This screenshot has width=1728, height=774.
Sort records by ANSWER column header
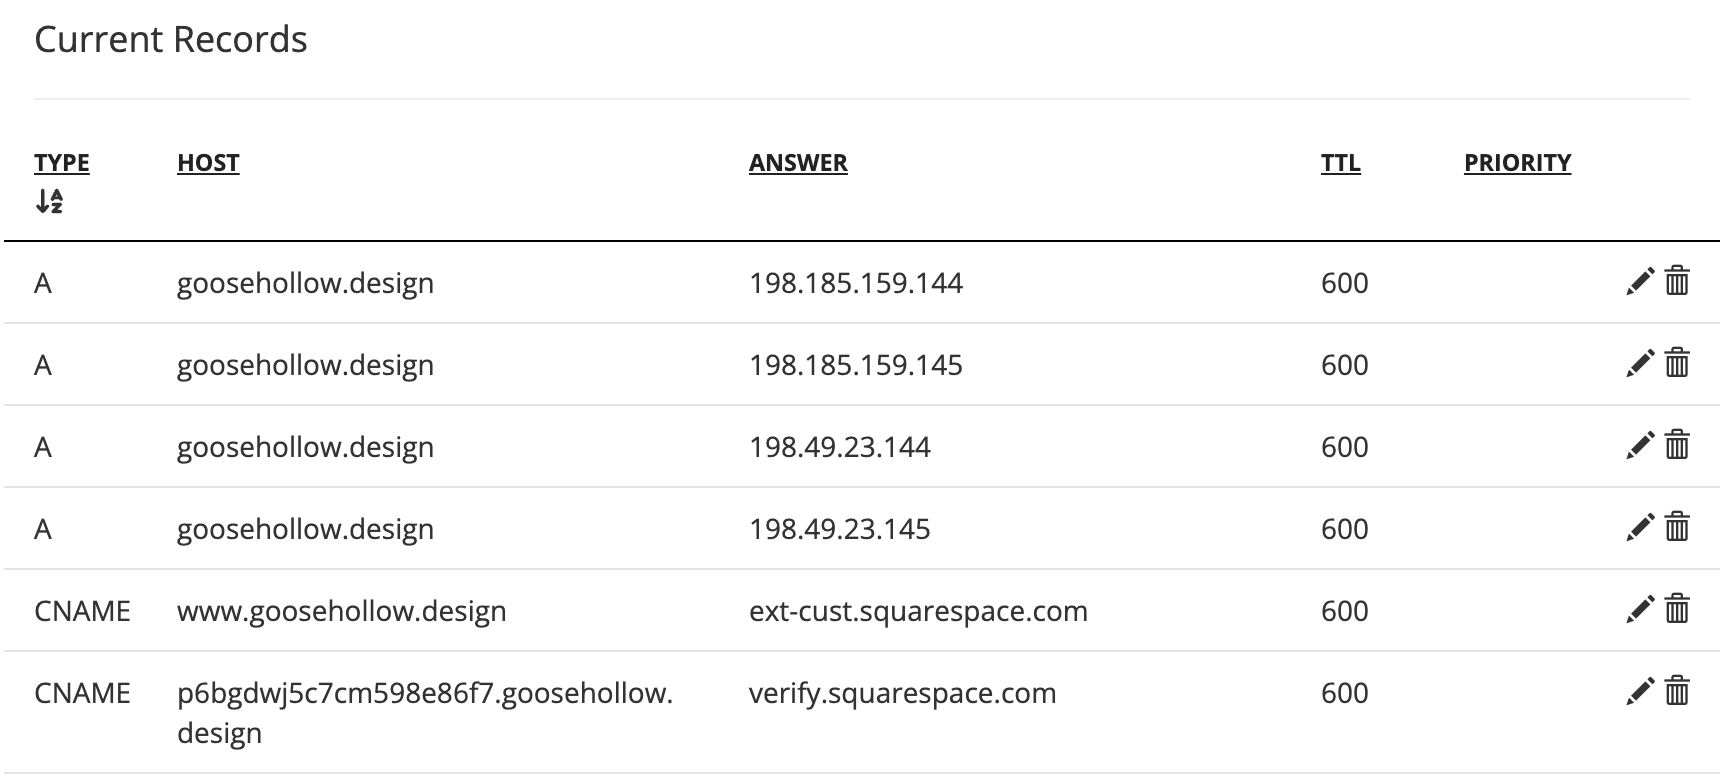(798, 163)
